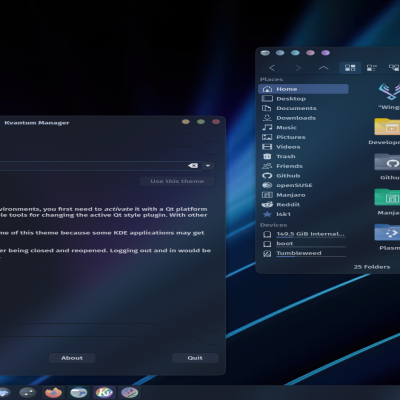Click the Devices section header
The image size is (400, 400).
pos(273,225)
